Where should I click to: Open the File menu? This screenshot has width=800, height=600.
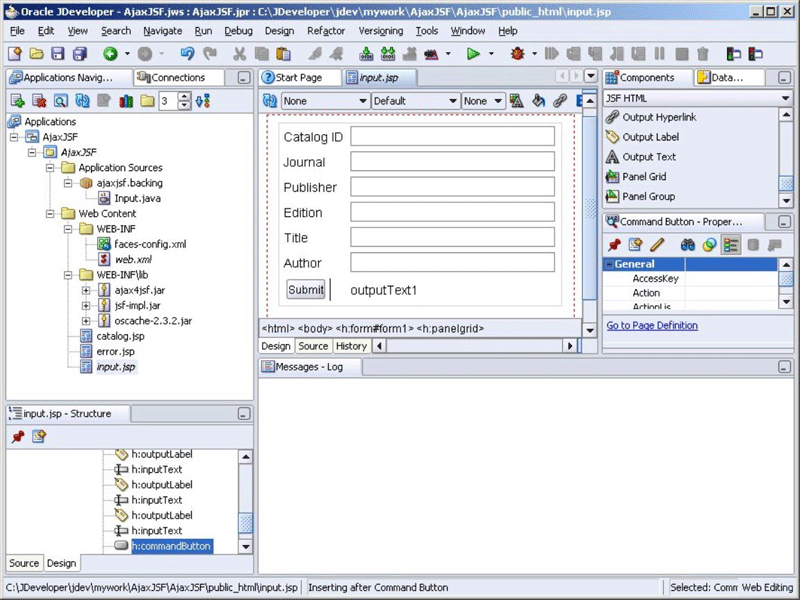coord(17,31)
